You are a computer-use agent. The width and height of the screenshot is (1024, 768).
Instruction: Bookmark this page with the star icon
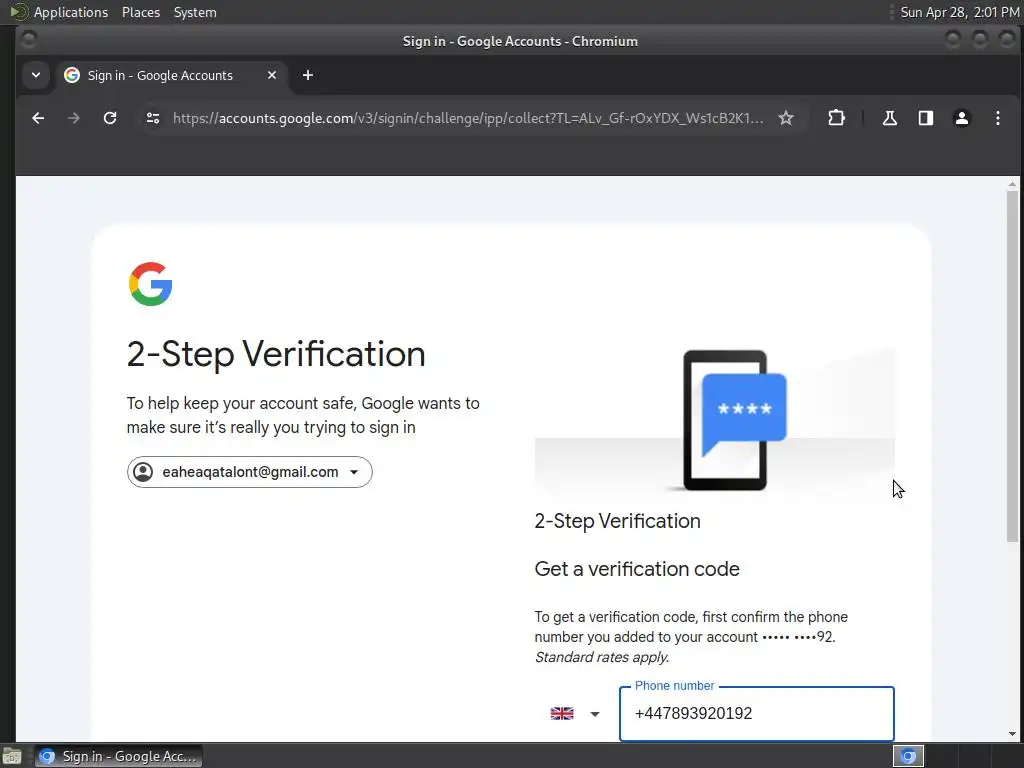tap(786, 118)
